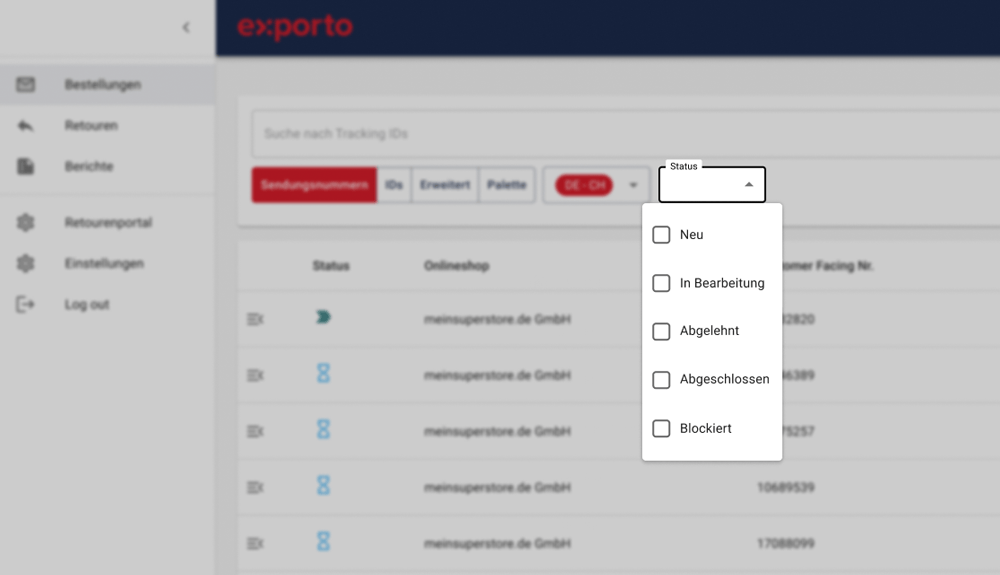The width and height of the screenshot is (1000, 575).
Task: Click the exporto logo in header
Action: 295,27
